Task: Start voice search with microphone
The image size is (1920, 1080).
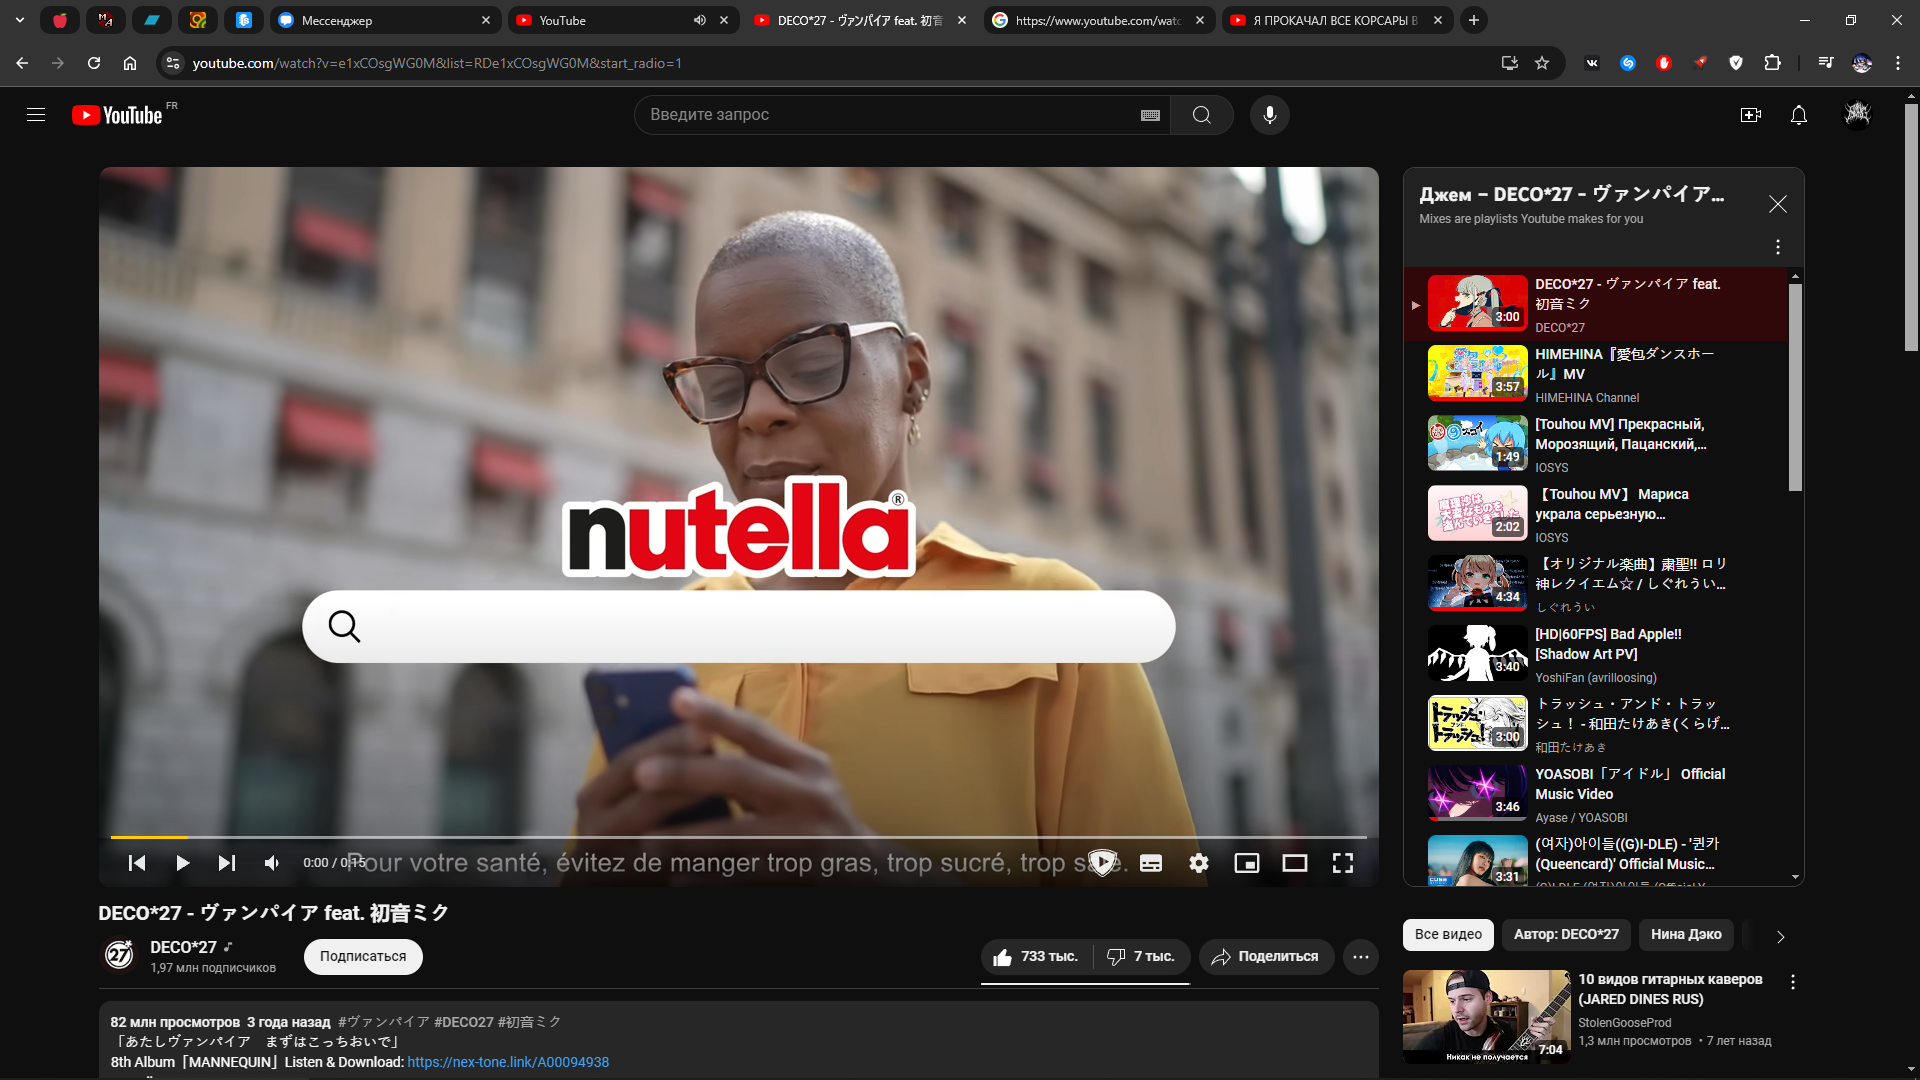Action: coord(1269,115)
